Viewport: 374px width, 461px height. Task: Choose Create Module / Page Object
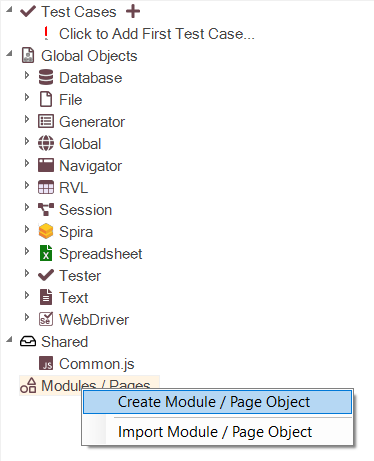click(218, 402)
